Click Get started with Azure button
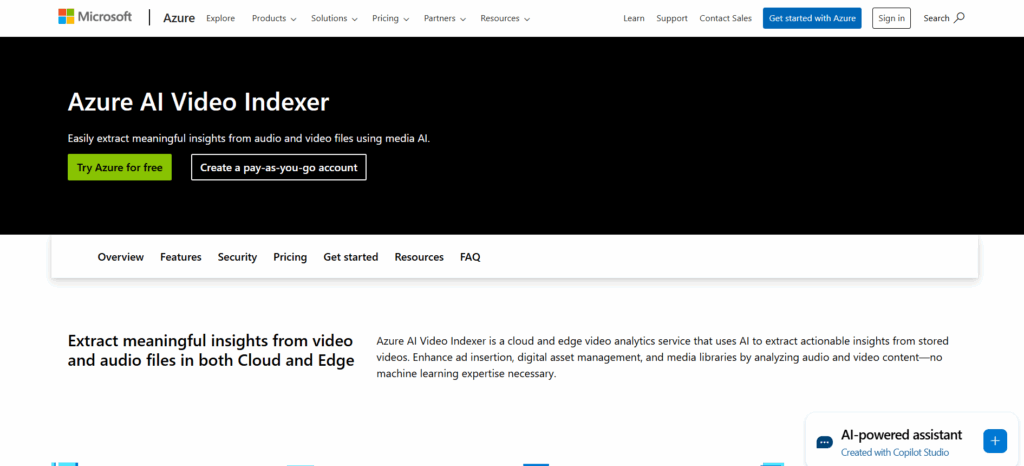The image size is (1024, 466). point(812,18)
